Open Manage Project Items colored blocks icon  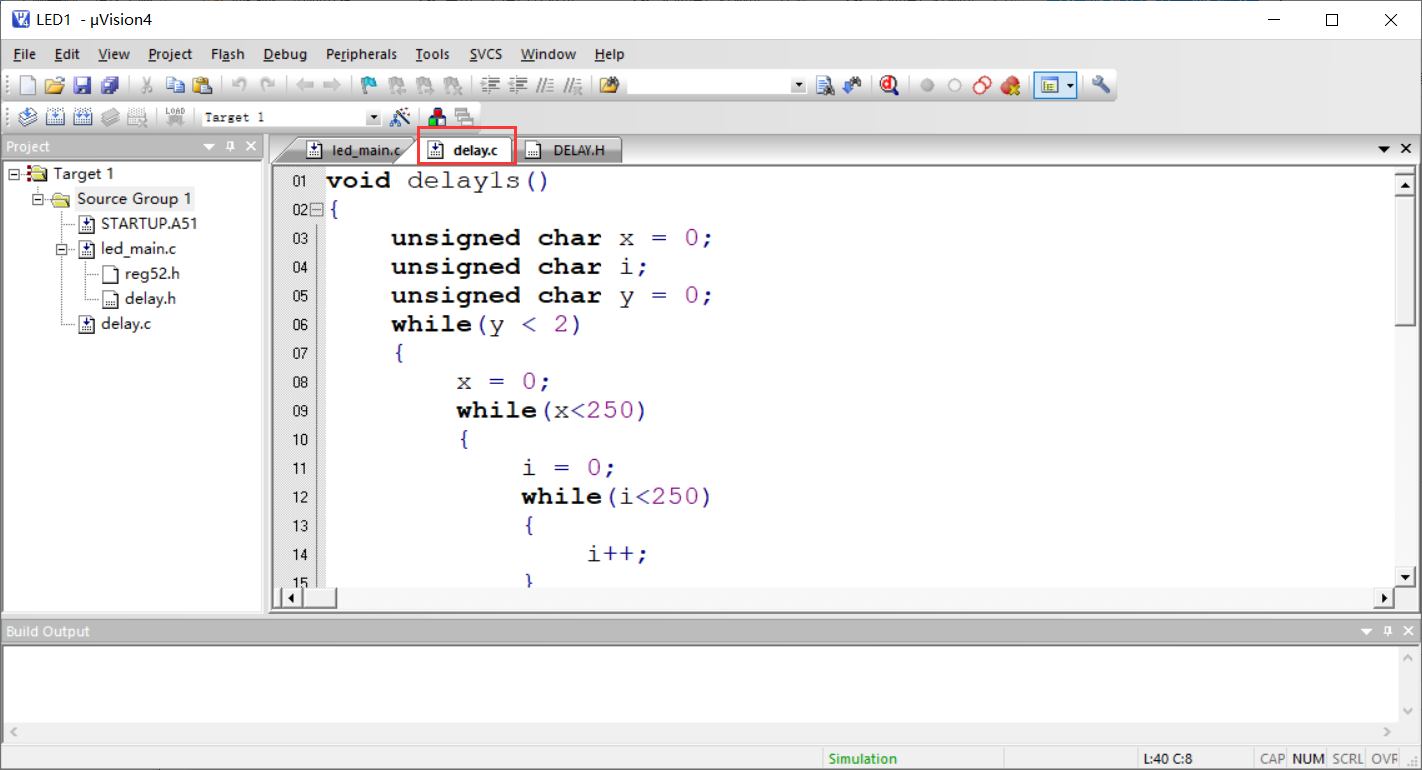[437, 117]
